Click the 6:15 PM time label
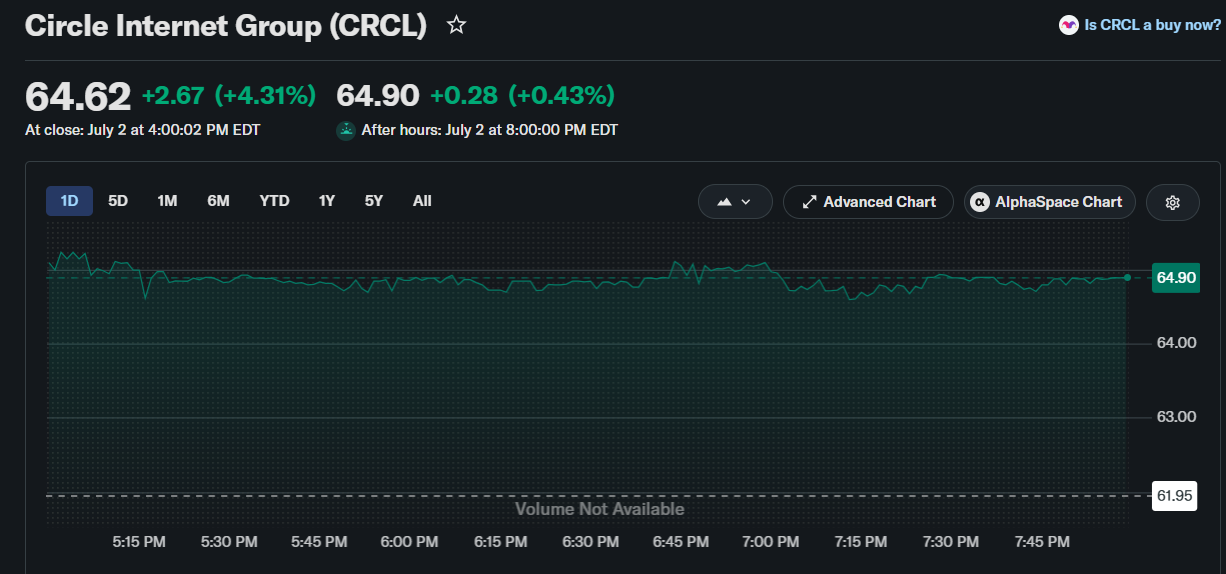 pos(500,542)
